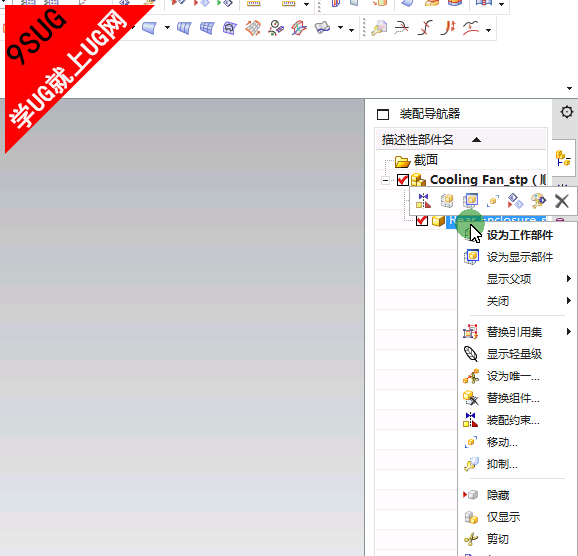Click the black curve with red slash icon
578x556 pixels.
(x=425, y=28)
